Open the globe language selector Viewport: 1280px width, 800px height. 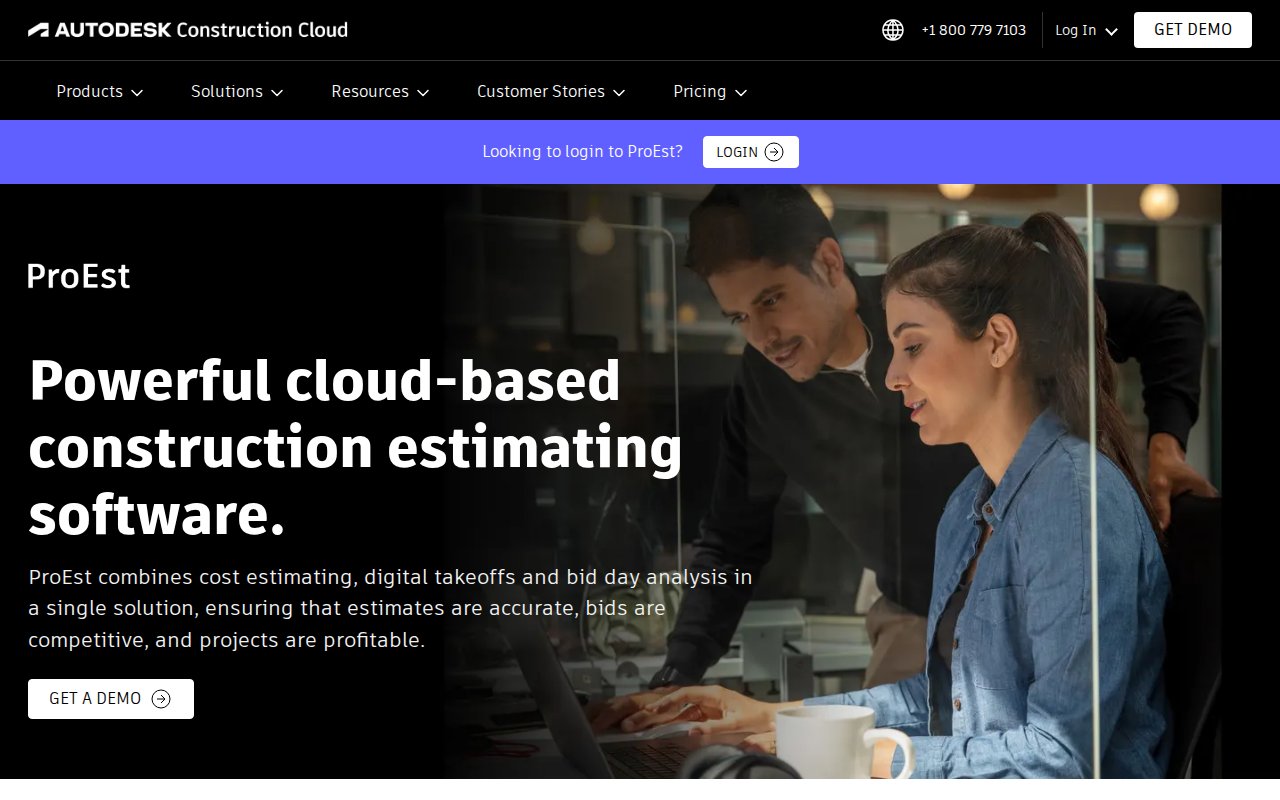(x=892, y=30)
